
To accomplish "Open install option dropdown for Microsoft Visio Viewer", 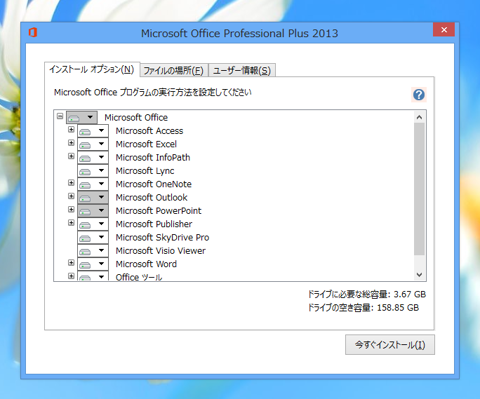I will click(93, 251).
